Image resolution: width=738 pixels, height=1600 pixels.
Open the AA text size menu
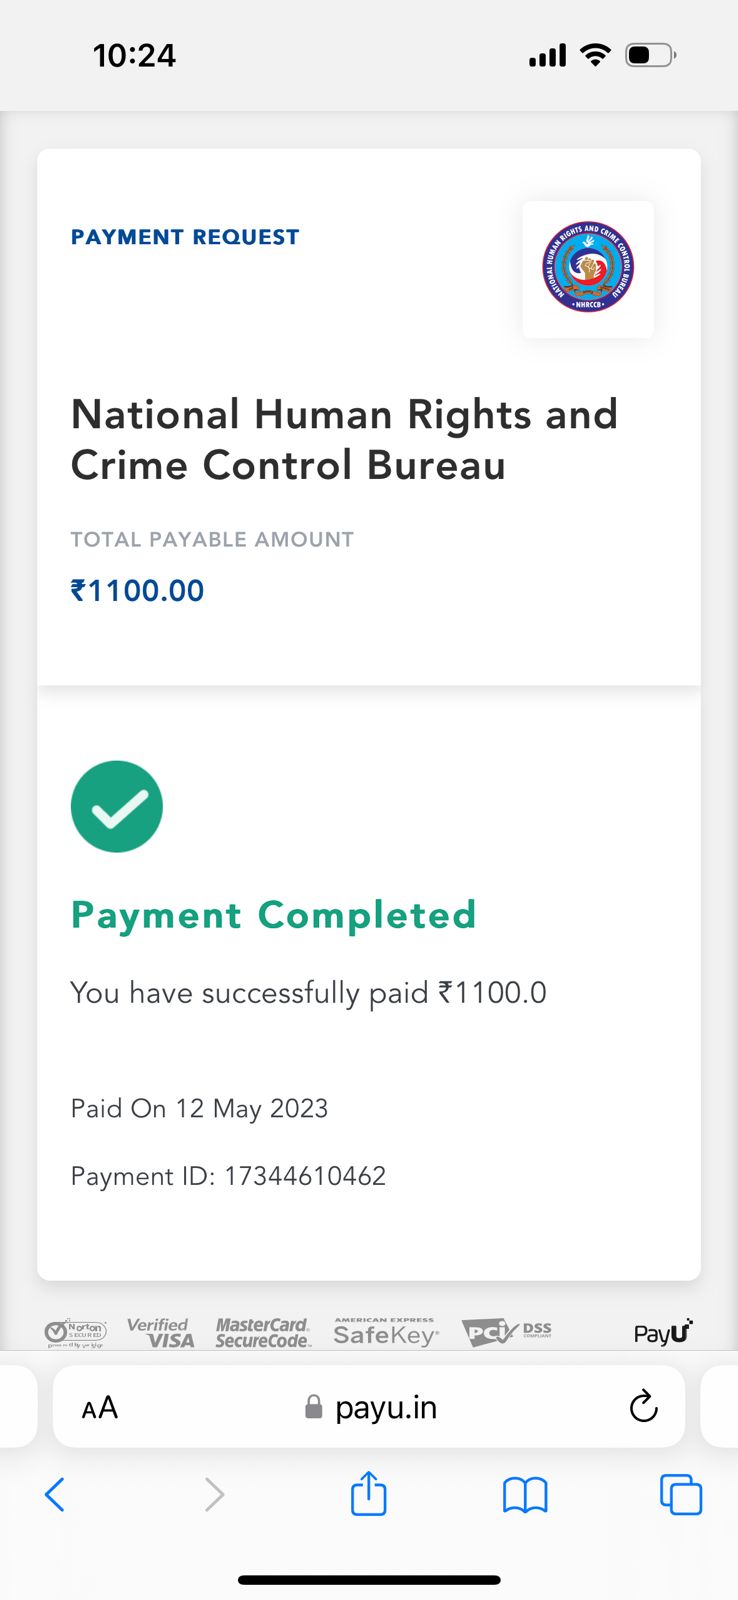[100, 1408]
